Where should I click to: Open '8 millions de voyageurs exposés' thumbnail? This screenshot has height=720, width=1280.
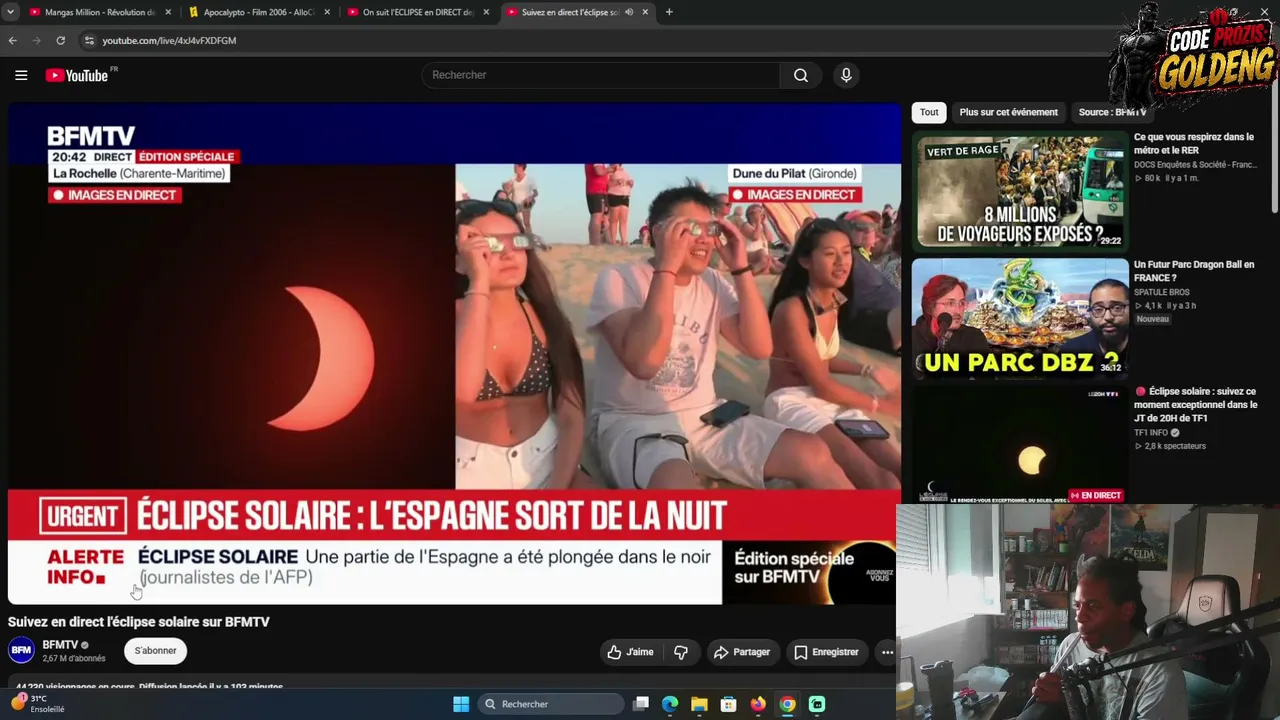[x=1020, y=191]
